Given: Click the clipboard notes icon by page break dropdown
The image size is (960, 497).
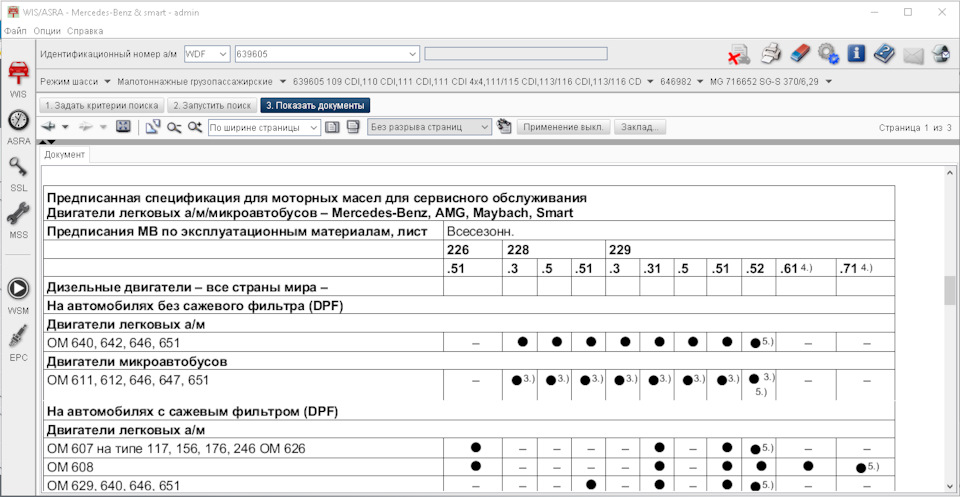Looking at the screenshot, I should tap(504, 127).
